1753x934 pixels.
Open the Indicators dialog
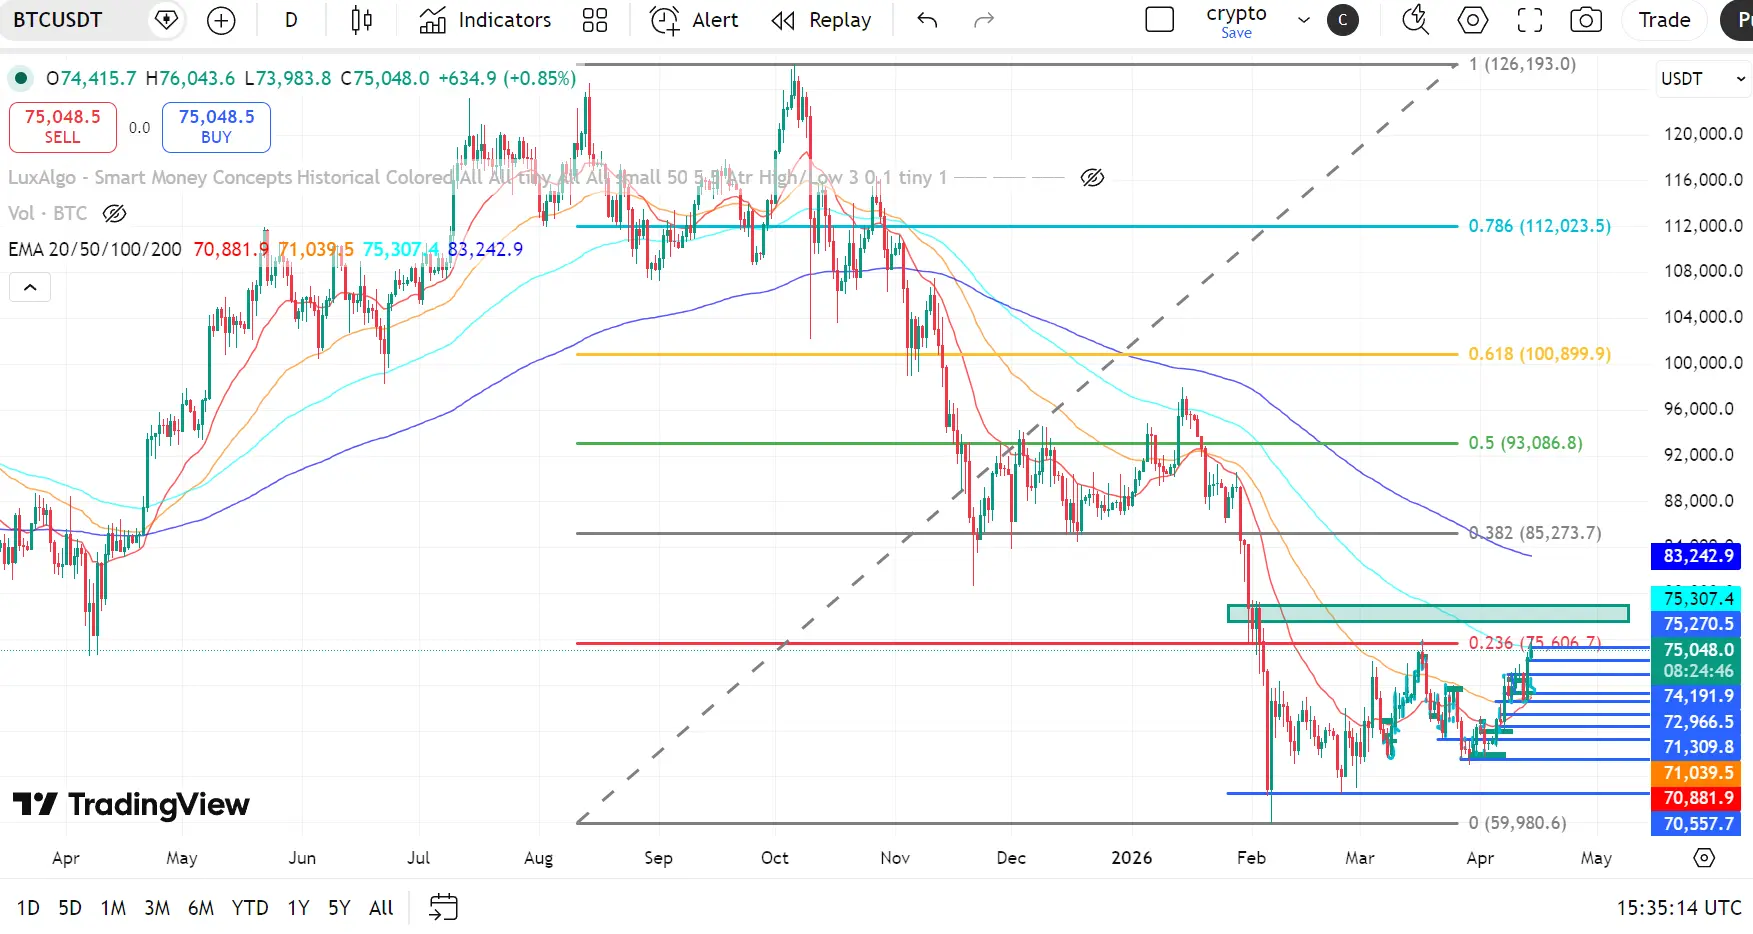pos(485,20)
